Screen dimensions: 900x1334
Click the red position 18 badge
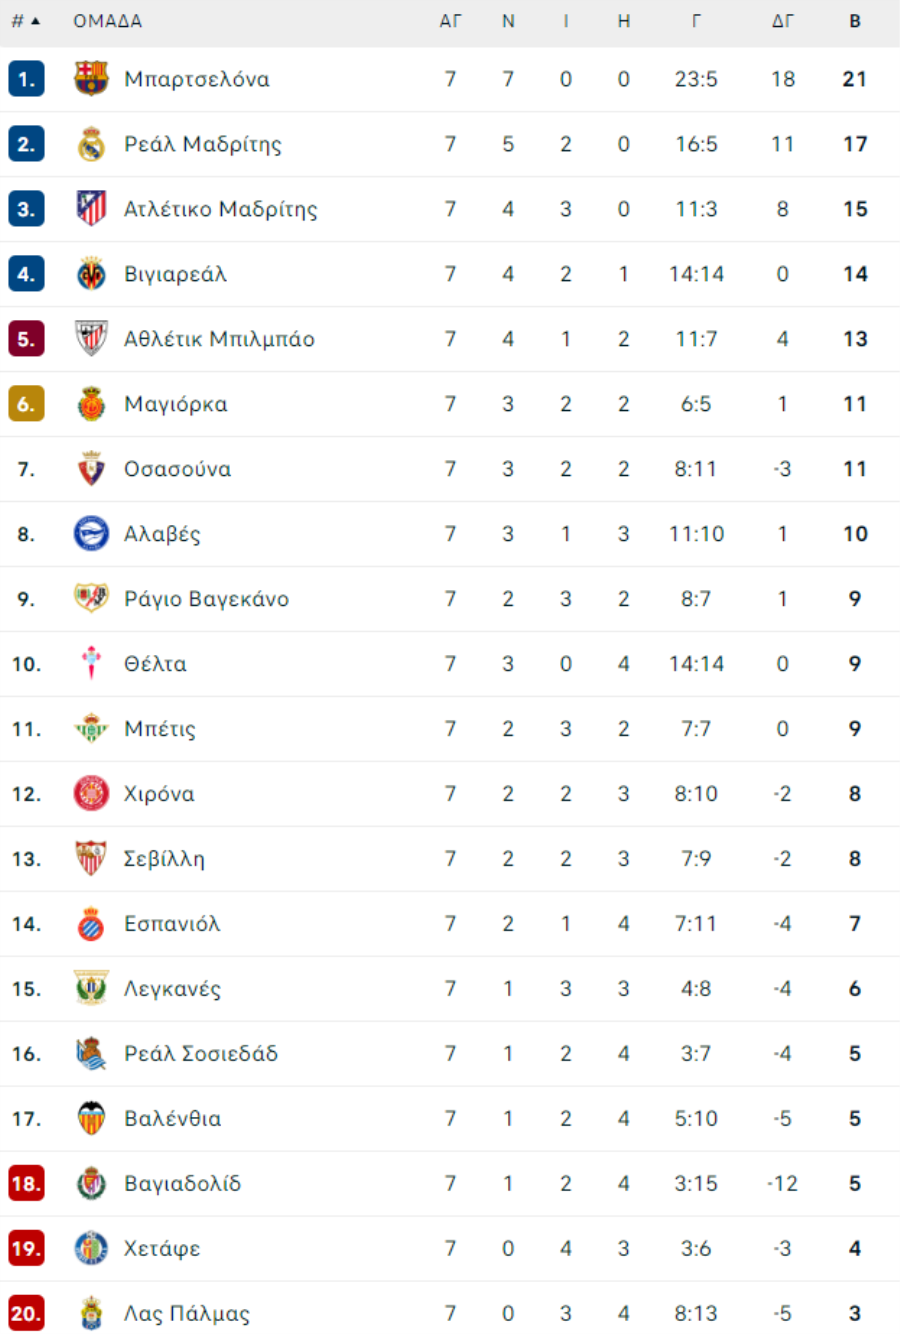(26, 1184)
